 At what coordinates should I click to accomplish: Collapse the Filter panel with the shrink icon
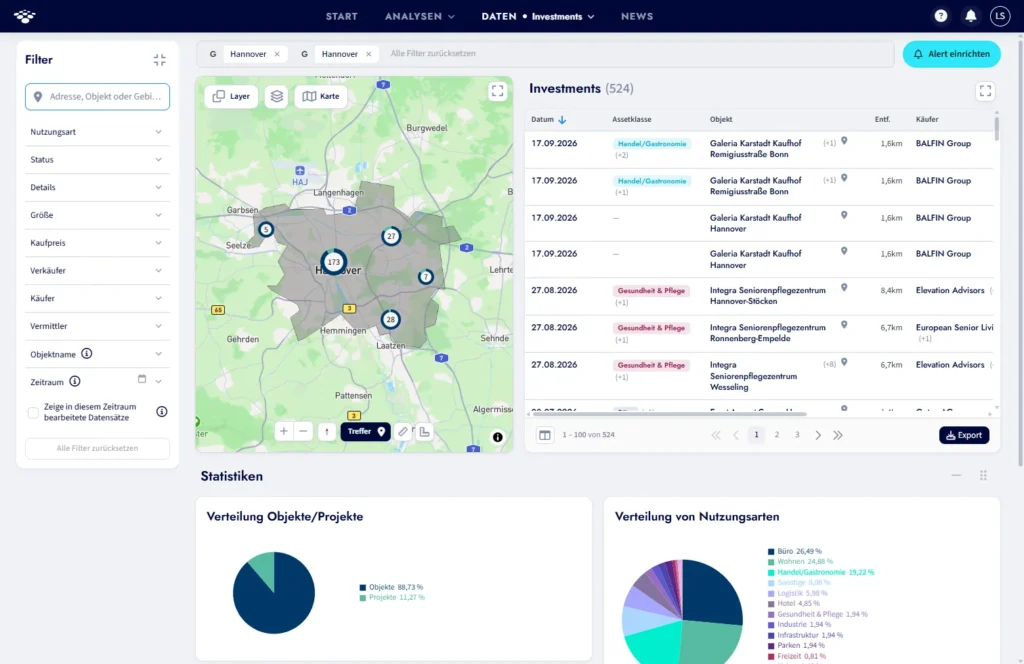(x=159, y=60)
